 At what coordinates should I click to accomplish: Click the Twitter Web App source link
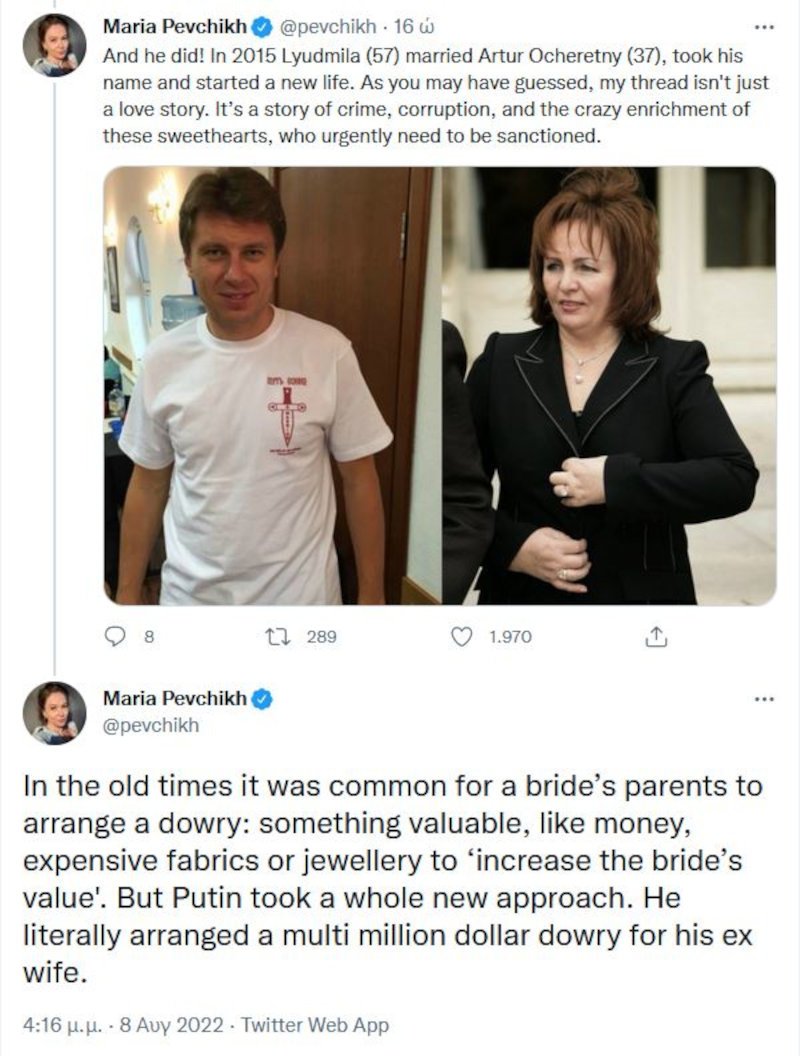click(315, 1025)
